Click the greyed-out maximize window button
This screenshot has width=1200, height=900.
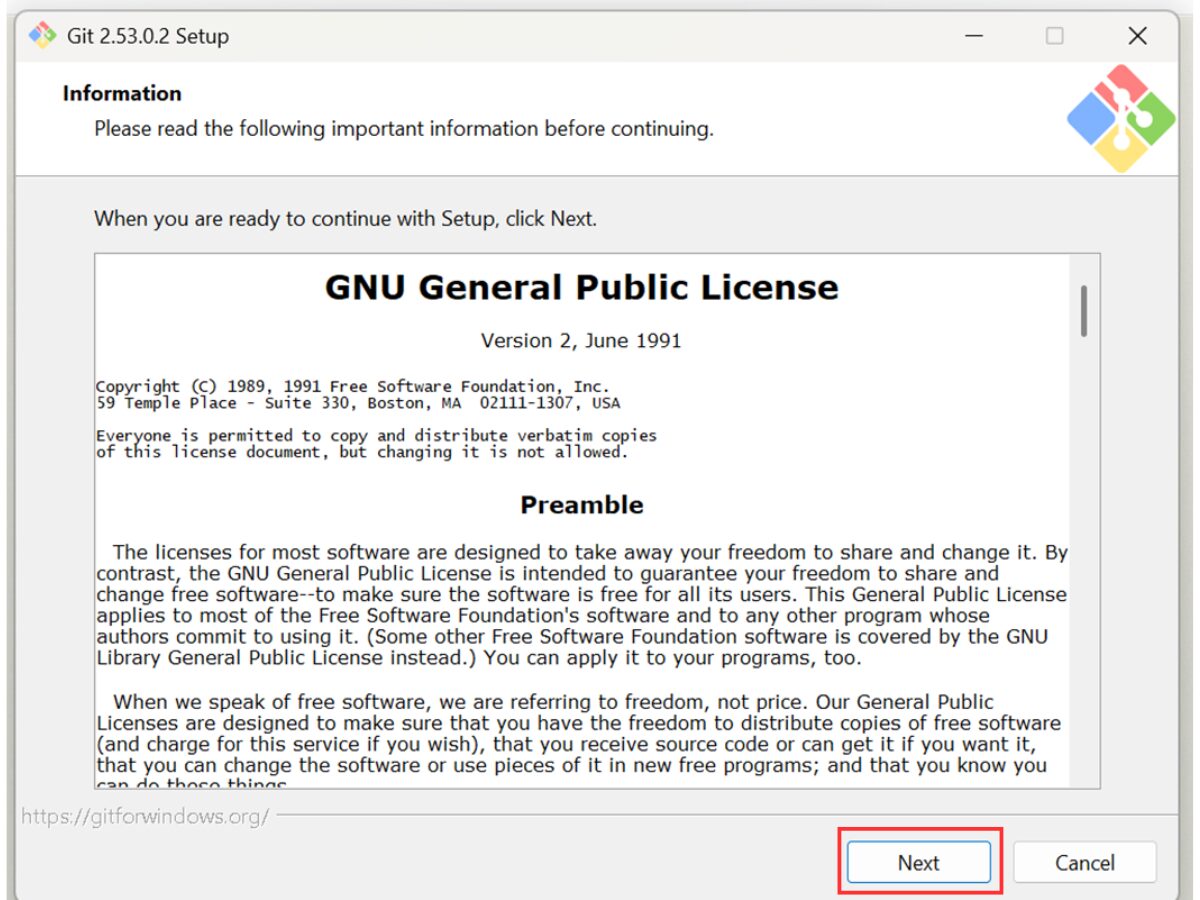[1055, 36]
